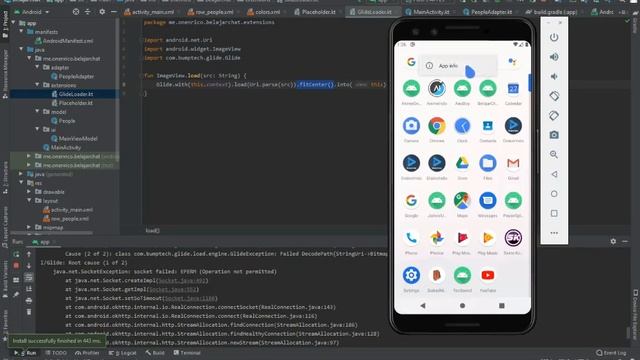Print the console output
The height and width of the screenshot is (360, 640).
pyautogui.click(x=29, y=300)
